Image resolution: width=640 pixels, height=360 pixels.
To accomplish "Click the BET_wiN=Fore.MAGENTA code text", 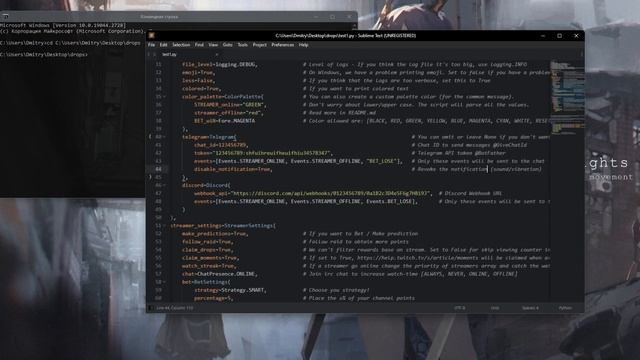I will [224, 121].
